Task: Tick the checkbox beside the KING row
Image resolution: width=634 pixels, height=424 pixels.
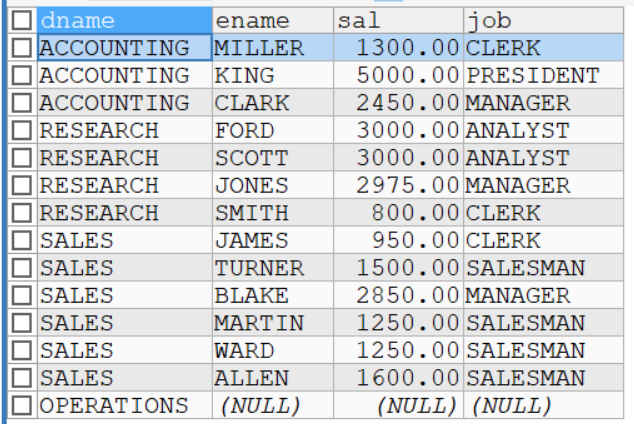Action: tap(24, 76)
